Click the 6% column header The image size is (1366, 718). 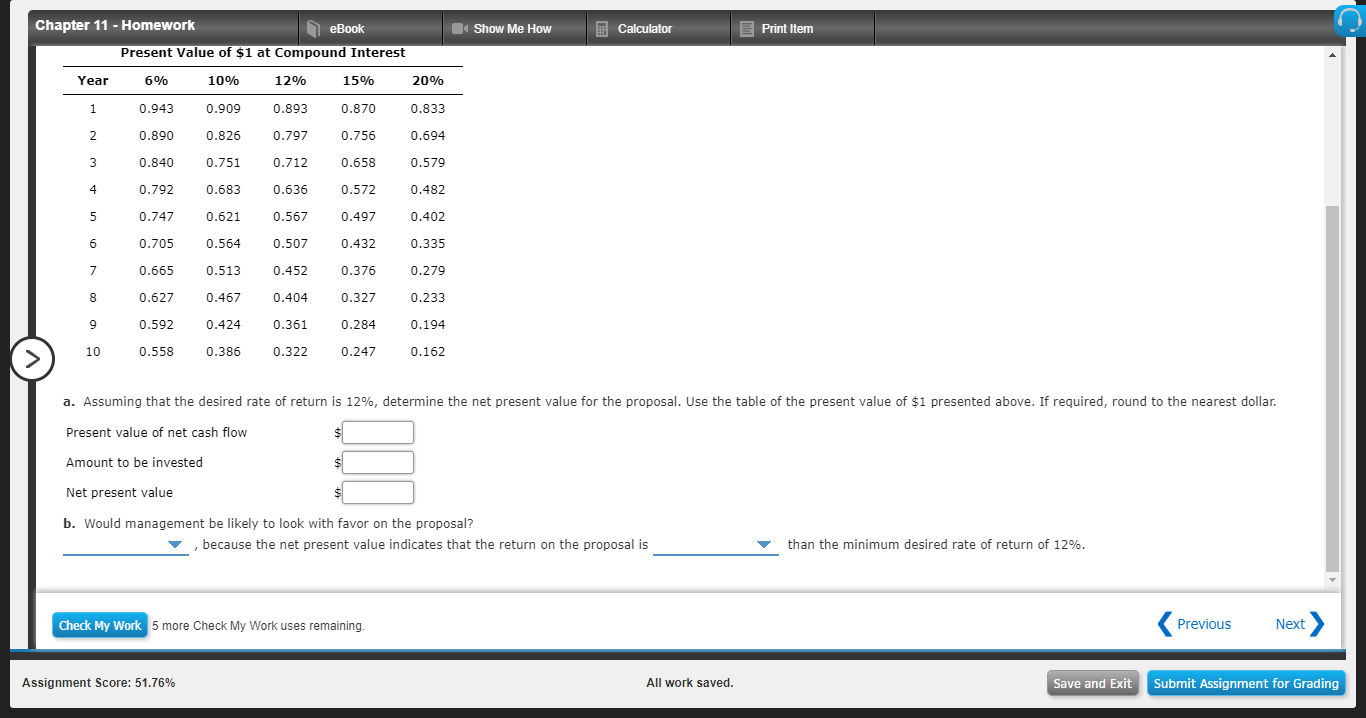click(x=156, y=80)
